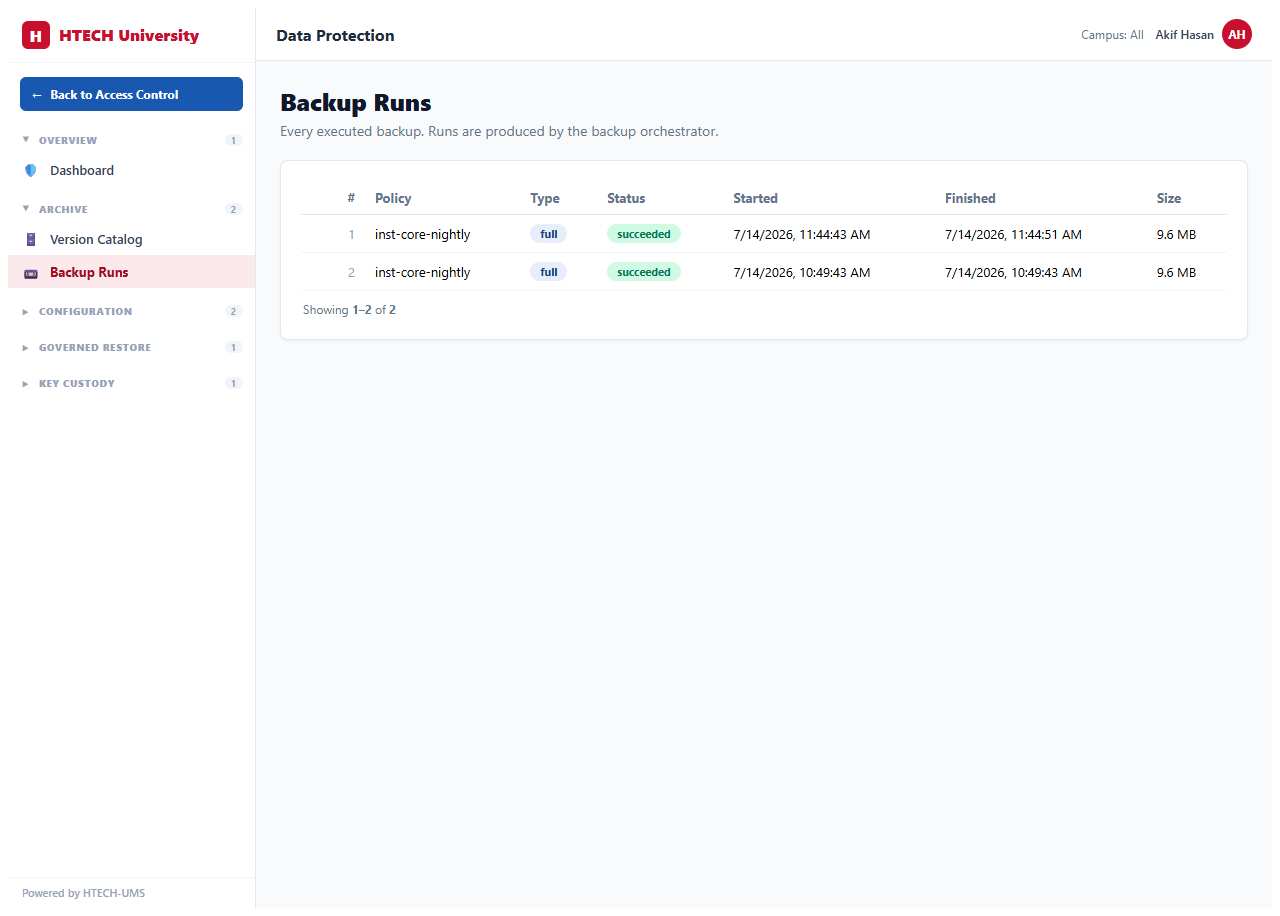
Task: Click the Version Catalog icon
Action: click(31, 240)
